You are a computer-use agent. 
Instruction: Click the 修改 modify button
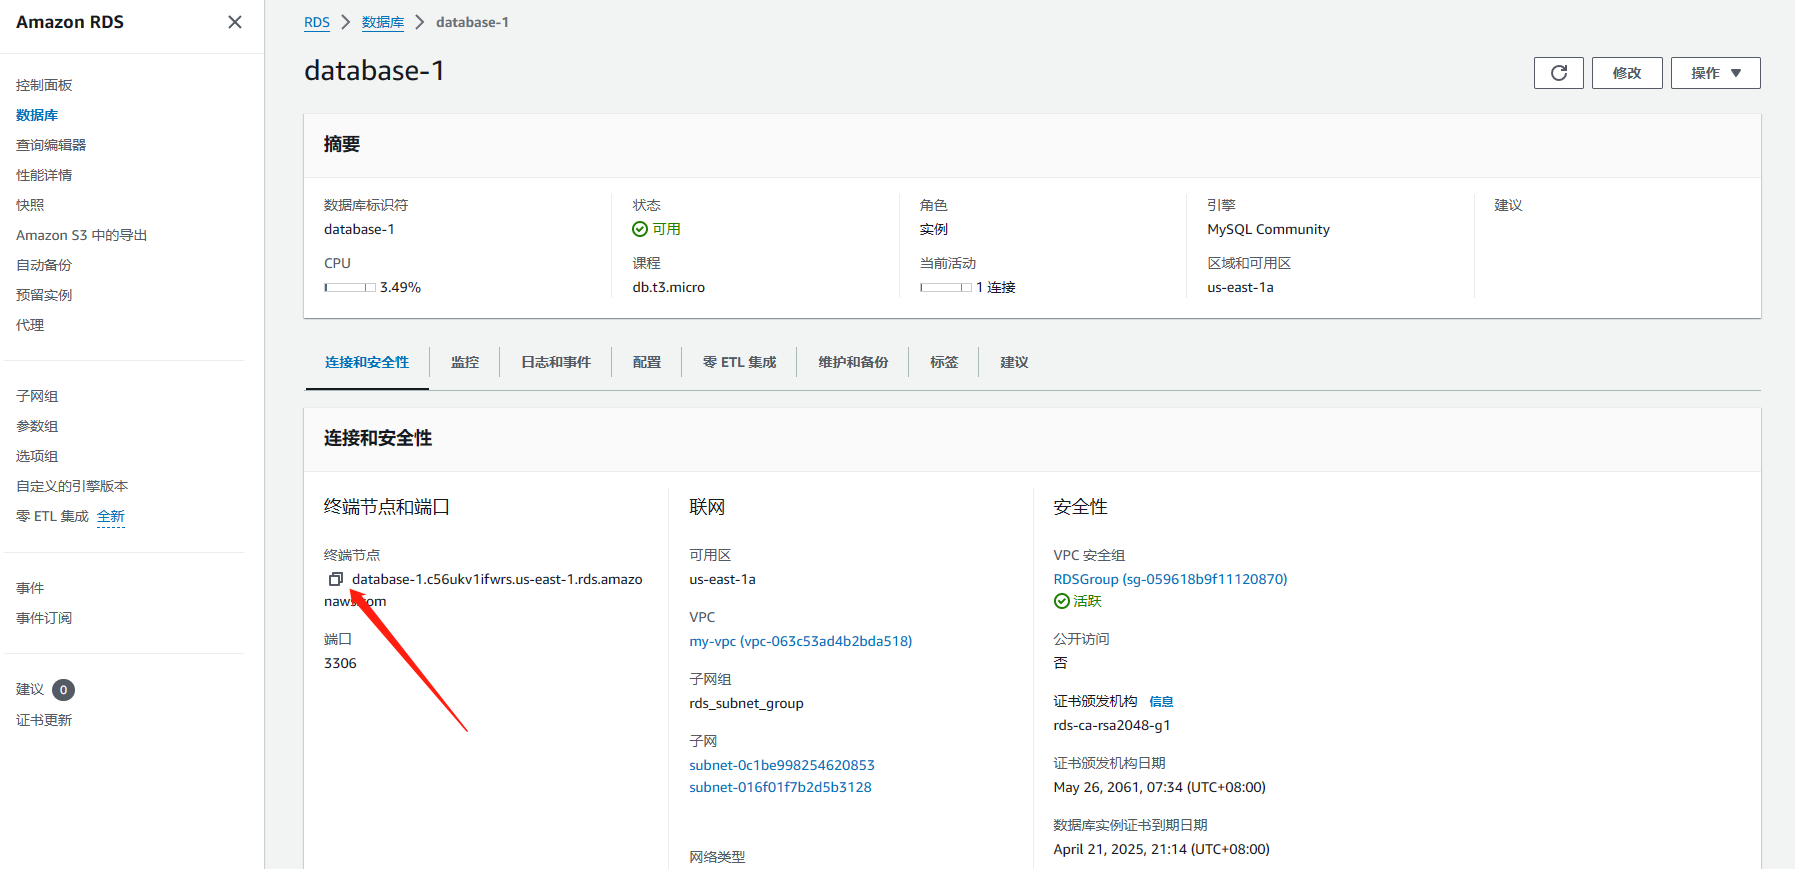point(1627,73)
